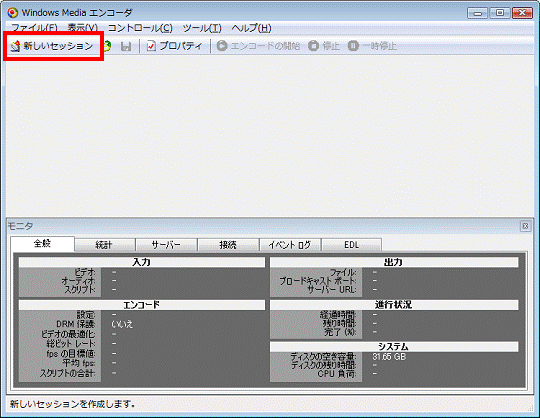Image resolution: width=540 pixels, height=418 pixels.
Task: Switch to the 接続 tab
Action: pyautogui.click(x=228, y=245)
